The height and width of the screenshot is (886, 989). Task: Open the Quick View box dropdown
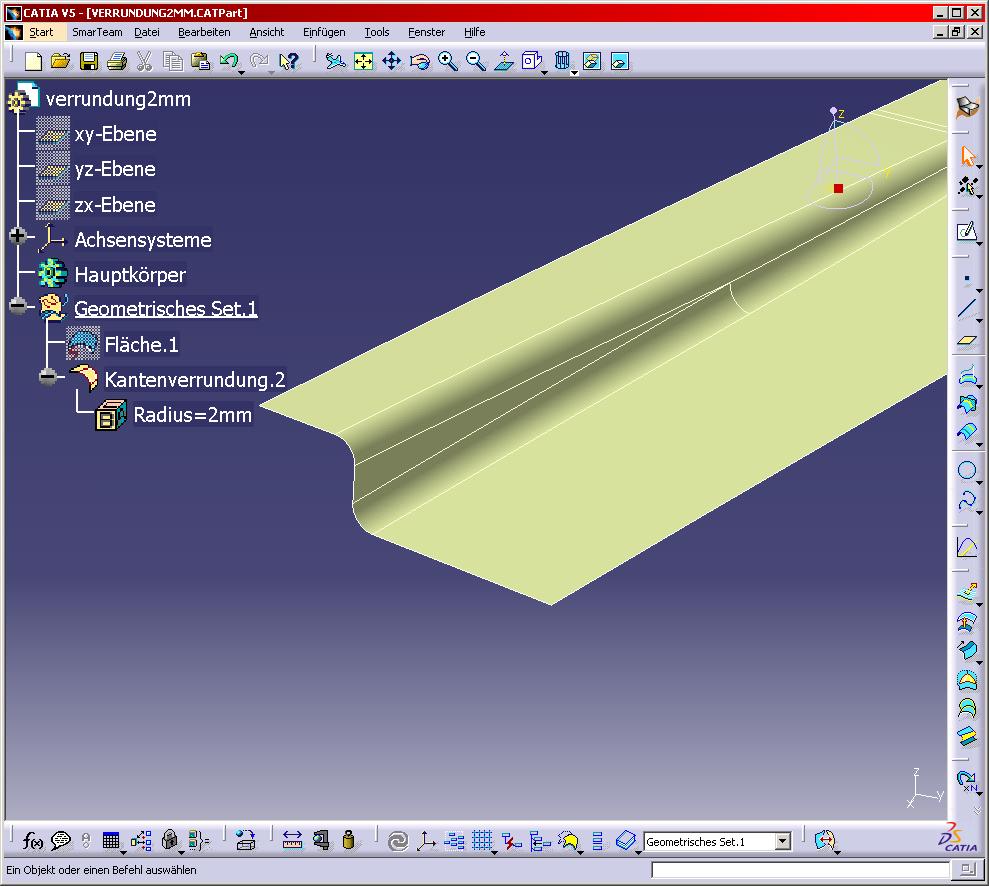click(x=544, y=73)
